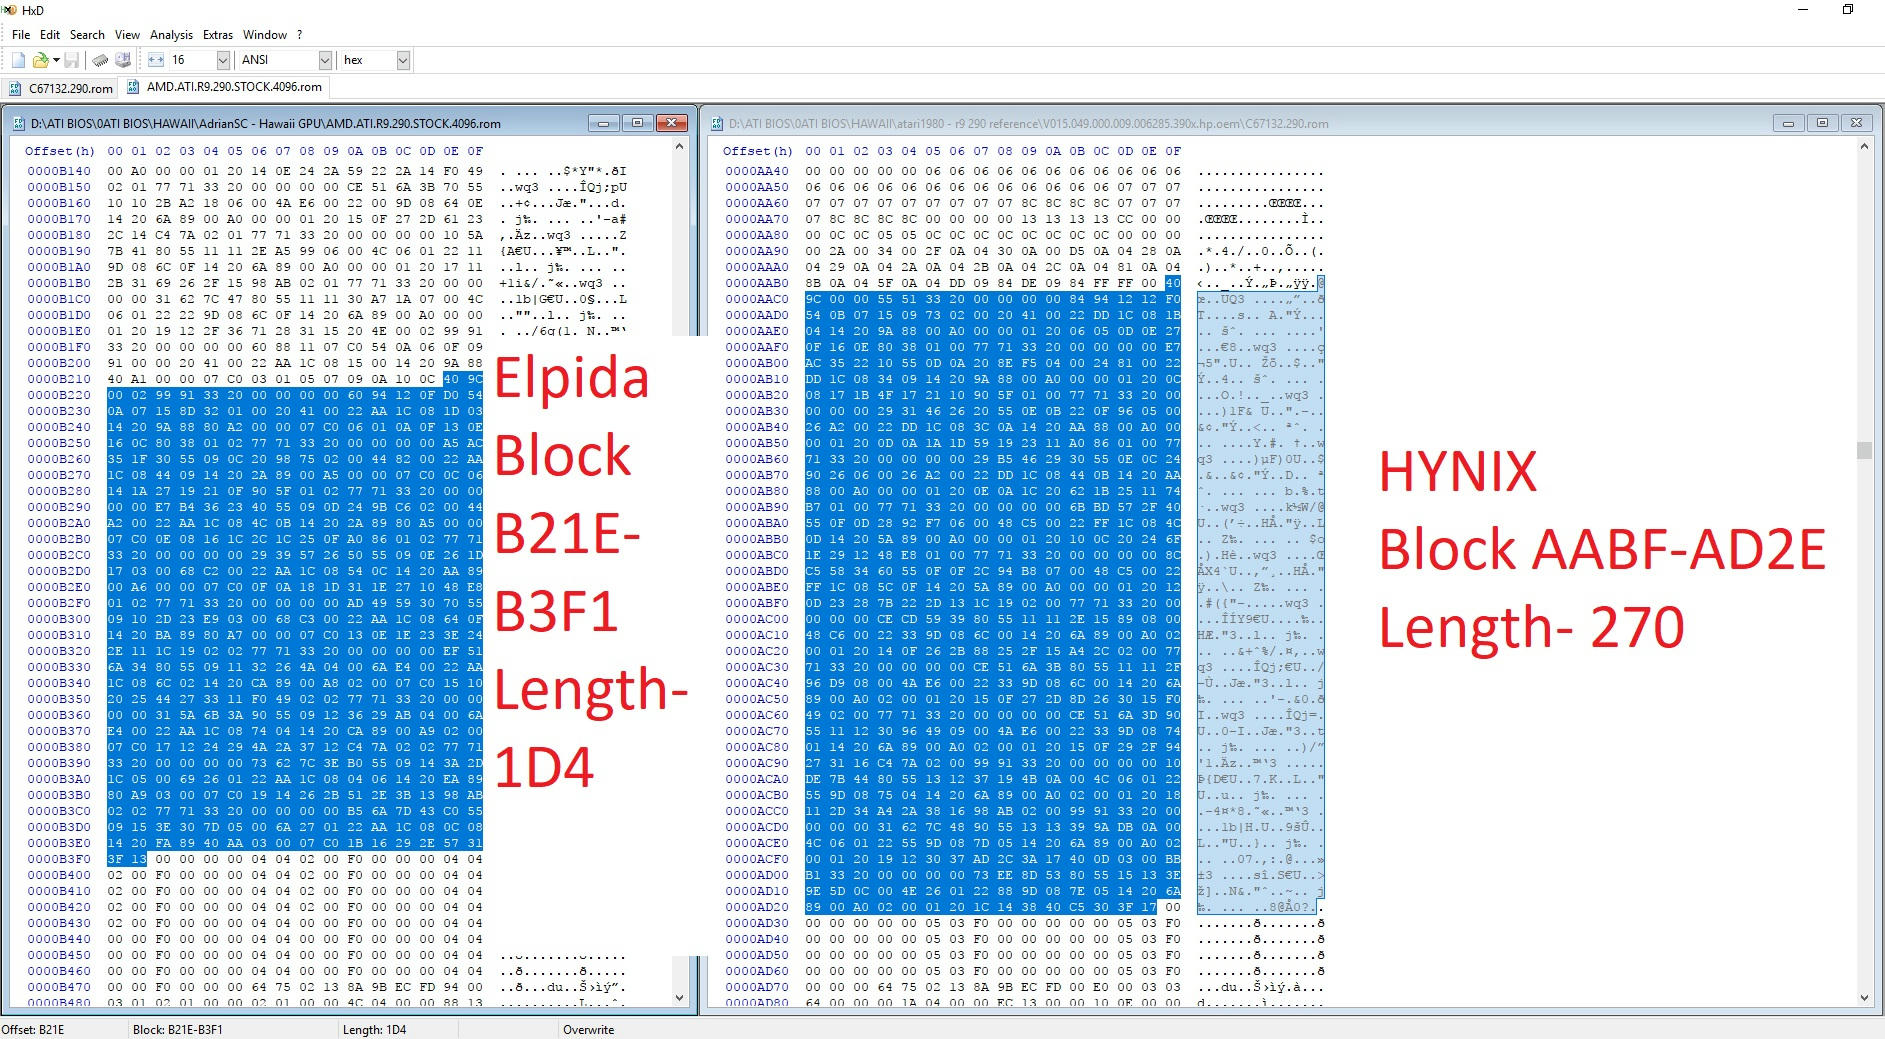The width and height of the screenshot is (1885, 1039).
Task: Create a new file with the New icon
Action: click(18, 60)
